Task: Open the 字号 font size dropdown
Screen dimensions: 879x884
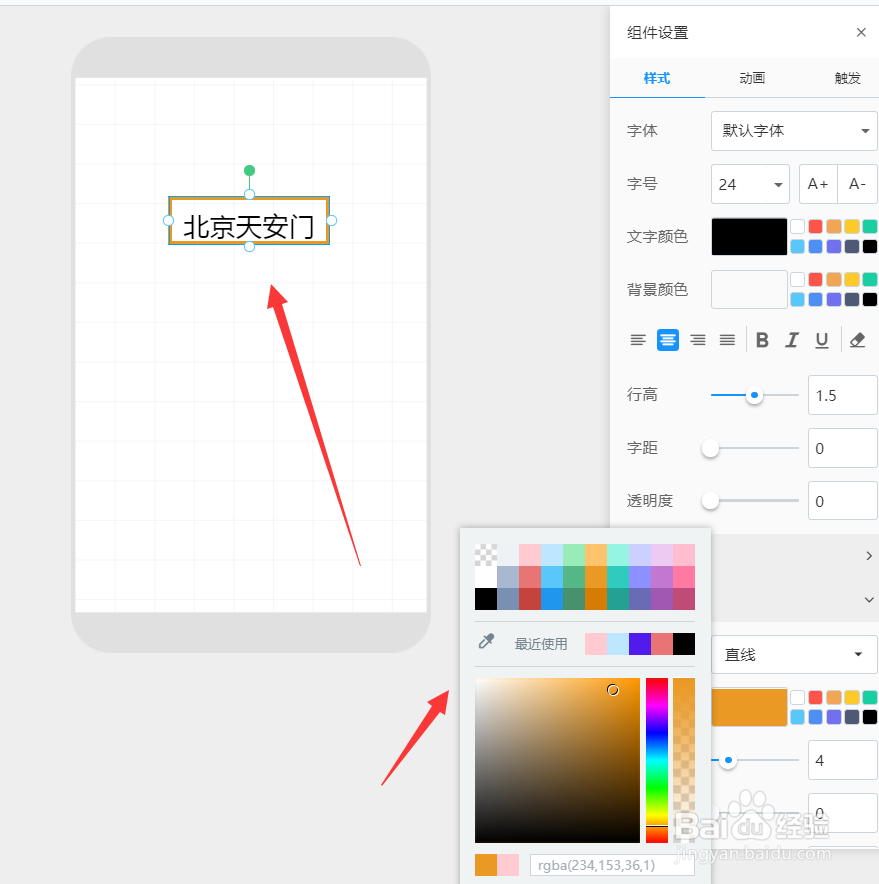Action: tap(750, 184)
